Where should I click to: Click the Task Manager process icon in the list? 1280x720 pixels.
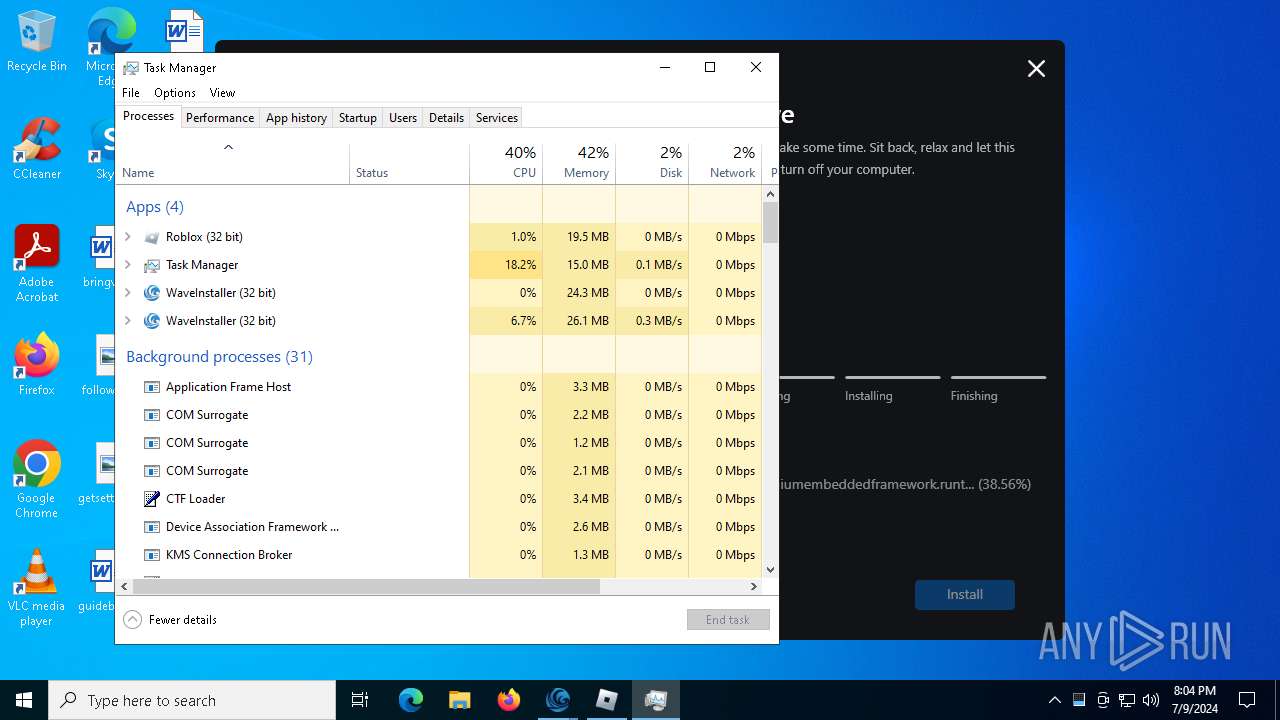[152, 265]
